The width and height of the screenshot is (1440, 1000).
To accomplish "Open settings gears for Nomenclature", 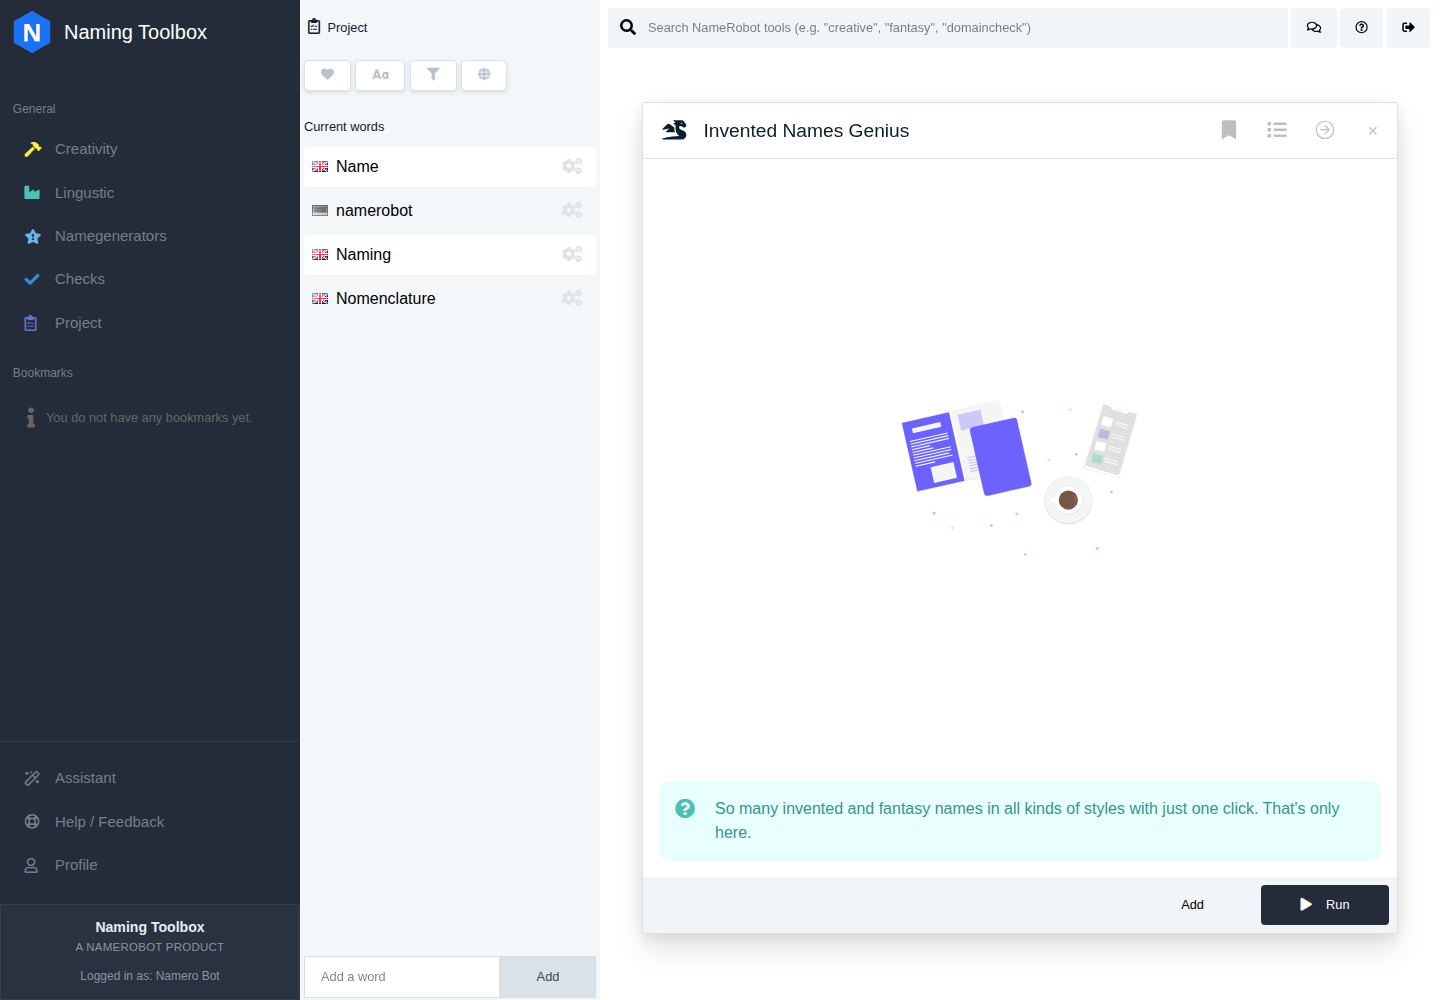I will 572,299.
